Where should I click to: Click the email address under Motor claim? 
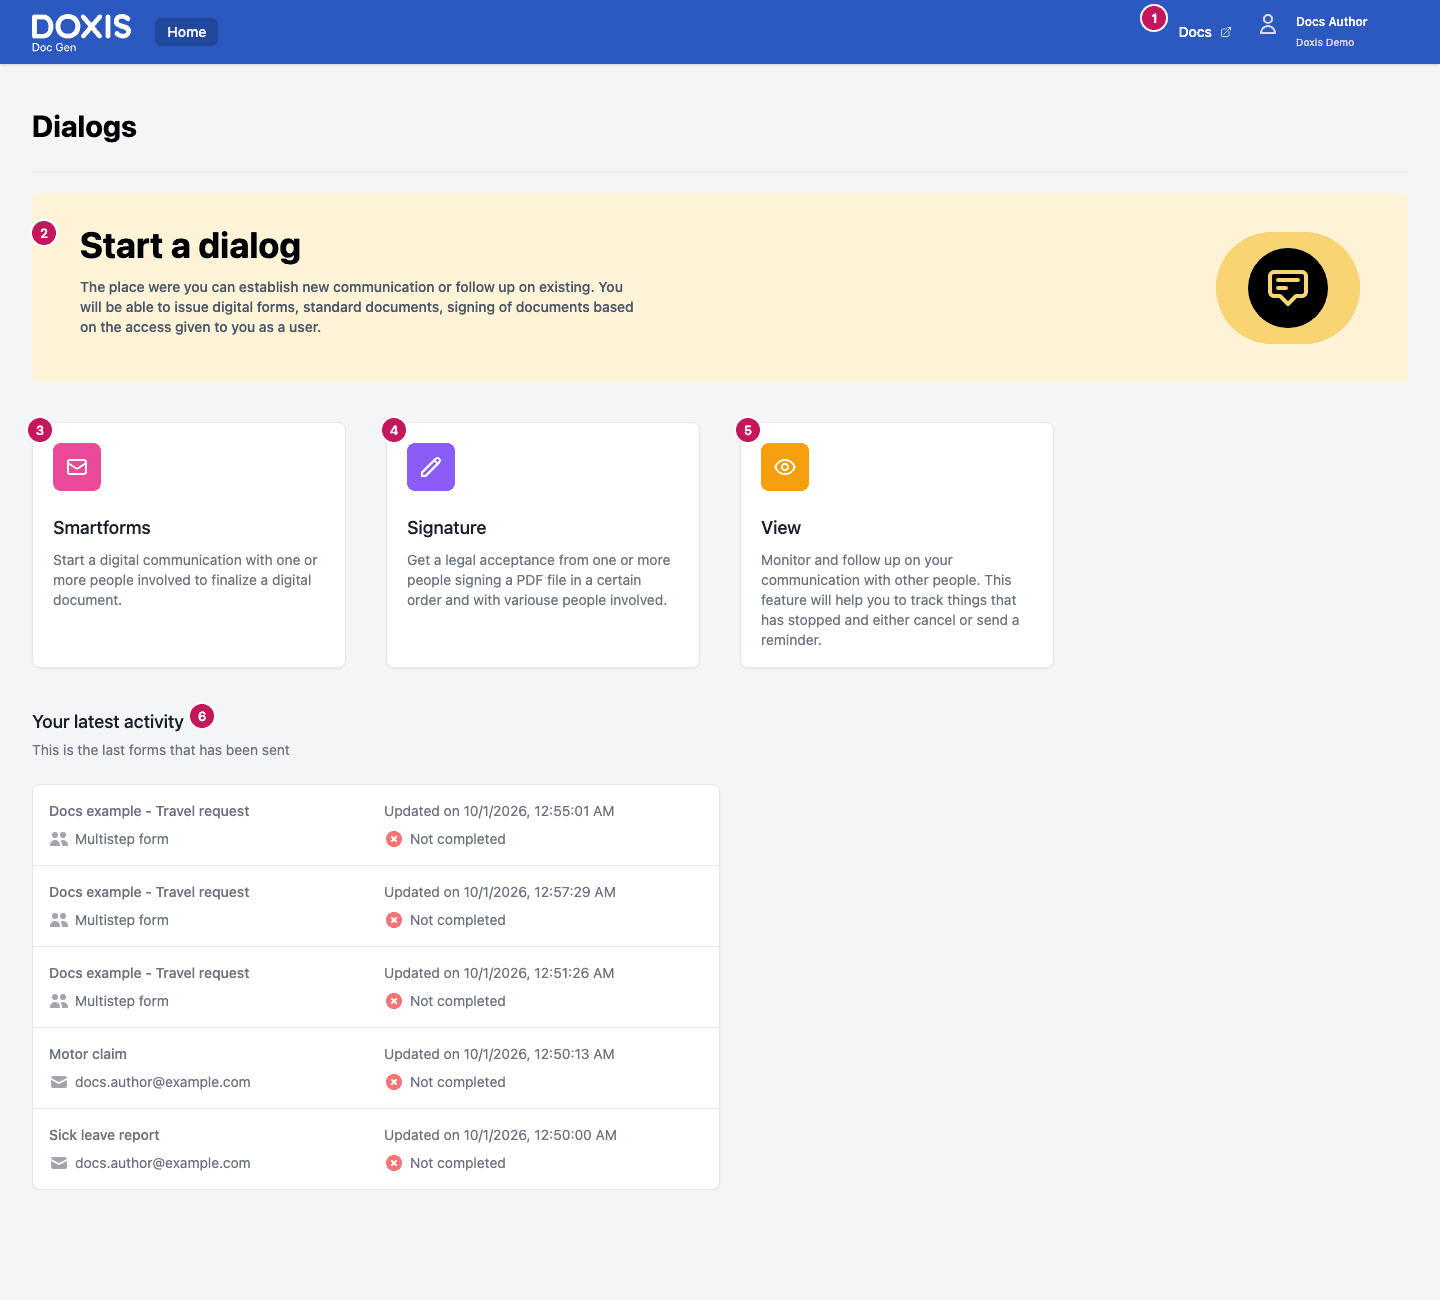click(x=163, y=1082)
